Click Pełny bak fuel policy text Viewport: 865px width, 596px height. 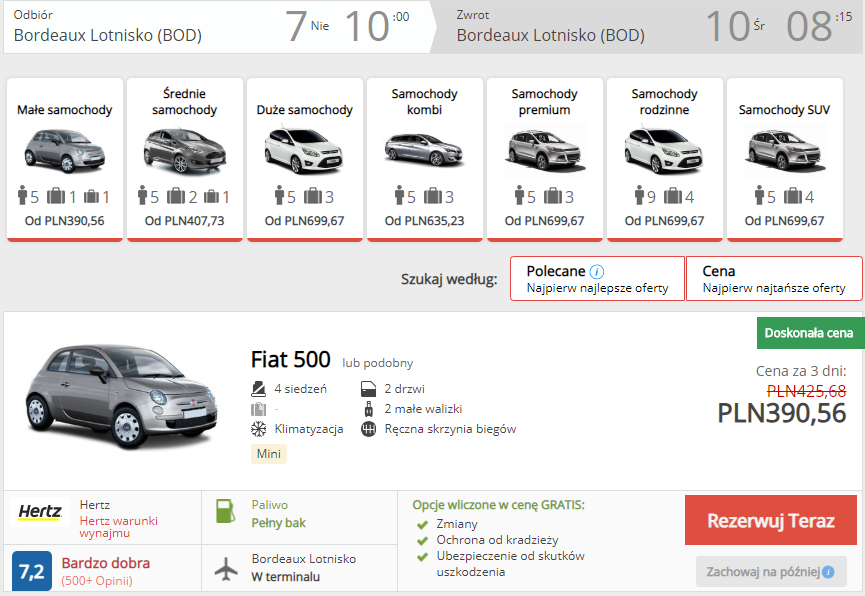(x=279, y=523)
